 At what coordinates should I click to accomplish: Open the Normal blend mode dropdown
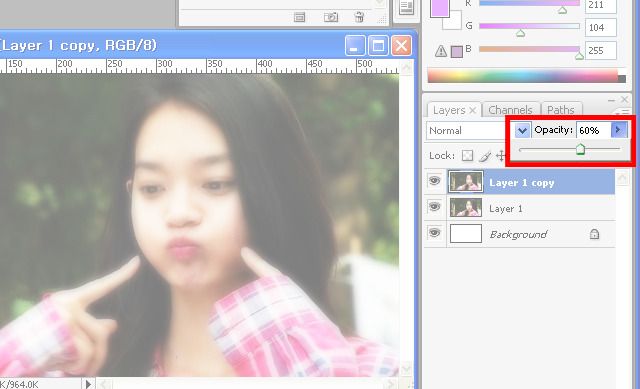[467, 131]
